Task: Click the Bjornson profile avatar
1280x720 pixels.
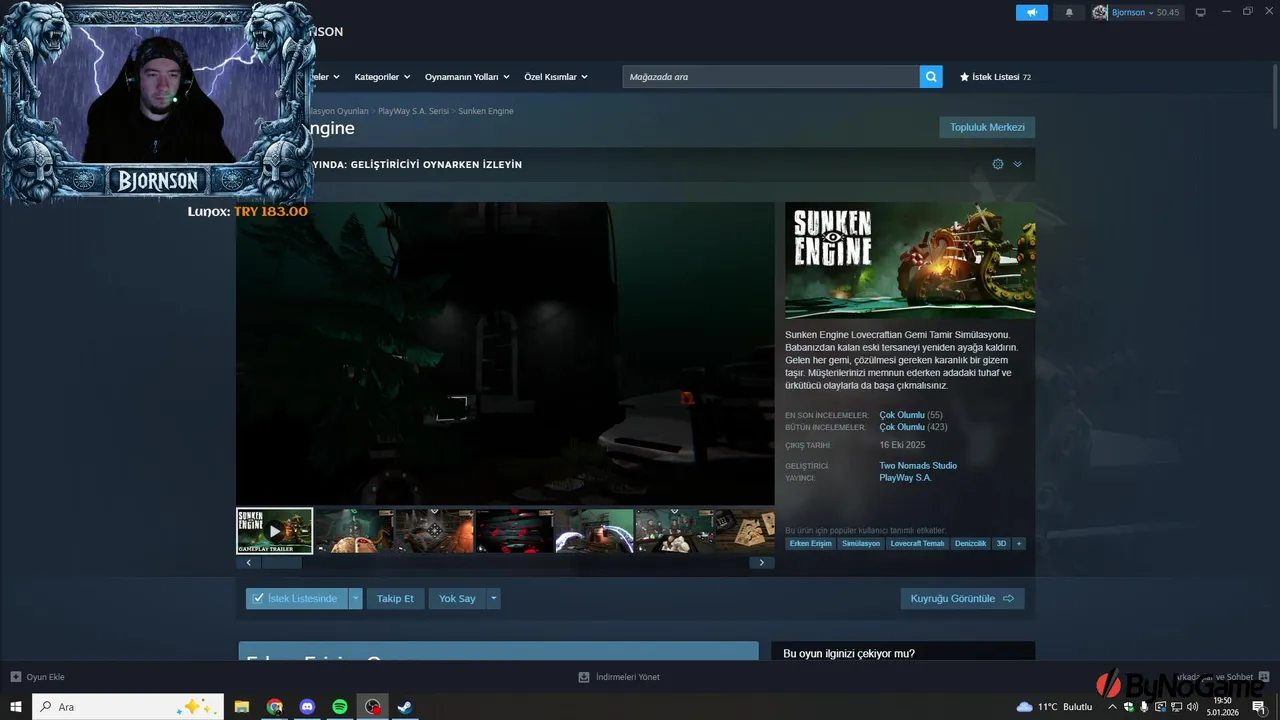Action: coord(1100,12)
